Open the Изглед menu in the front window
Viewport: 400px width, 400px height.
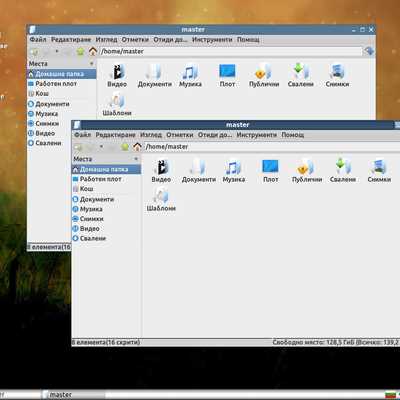(x=151, y=135)
